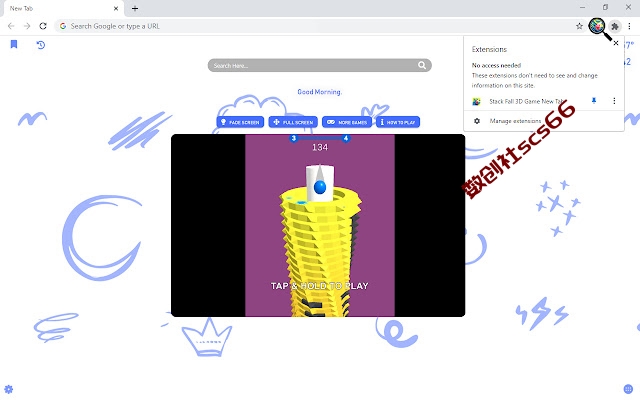Click the Good Morning greeting text
Image resolution: width=640 pixels, height=400 pixels.
(320, 92)
